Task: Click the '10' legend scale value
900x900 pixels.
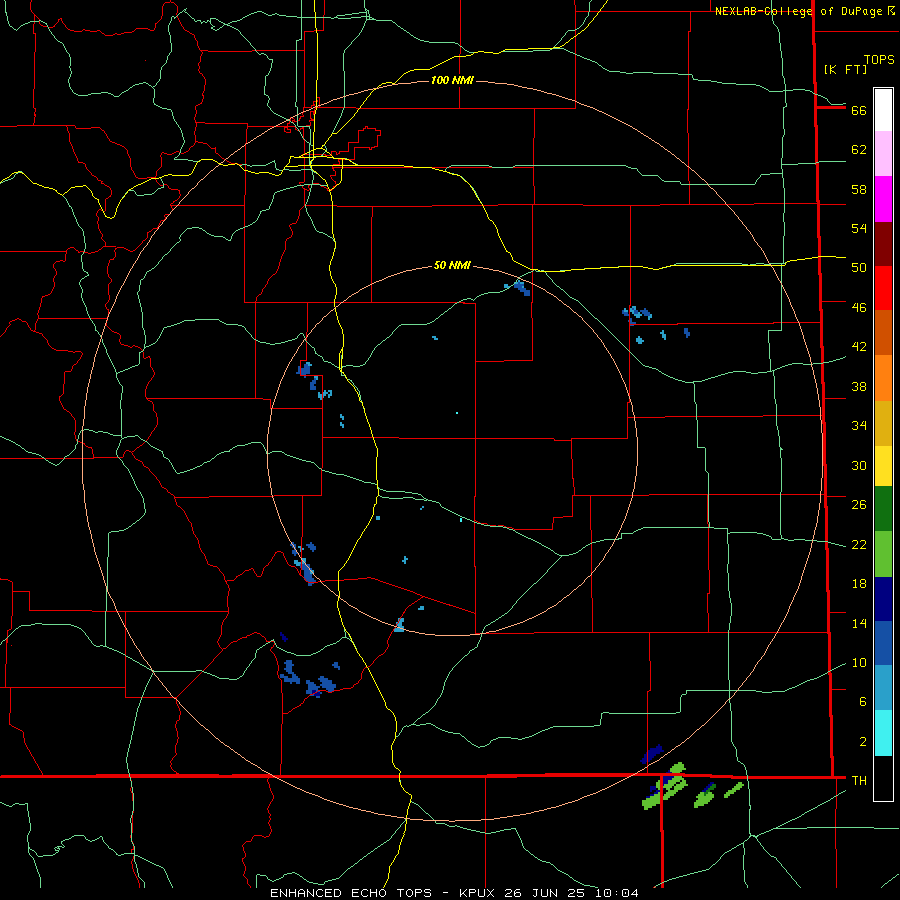Action: [859, 662]
